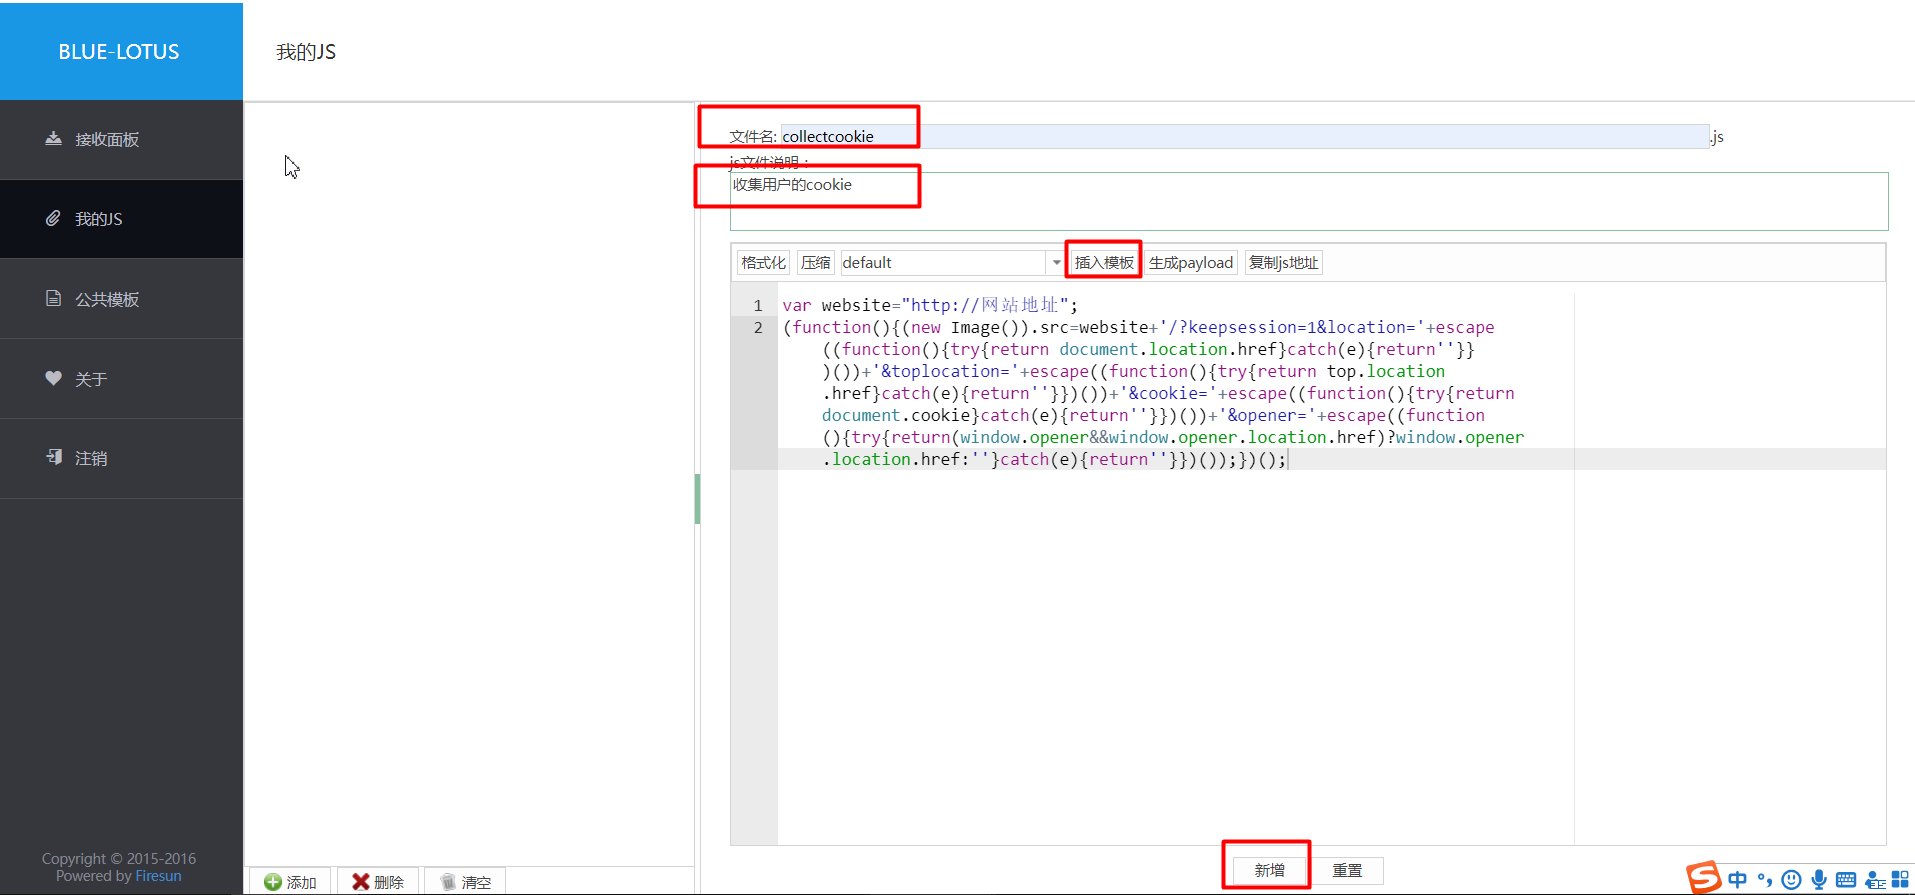Screen dimensions: 1915x895
Task: Click line 1 of the code editor
Action: click(x=930, y=305)
